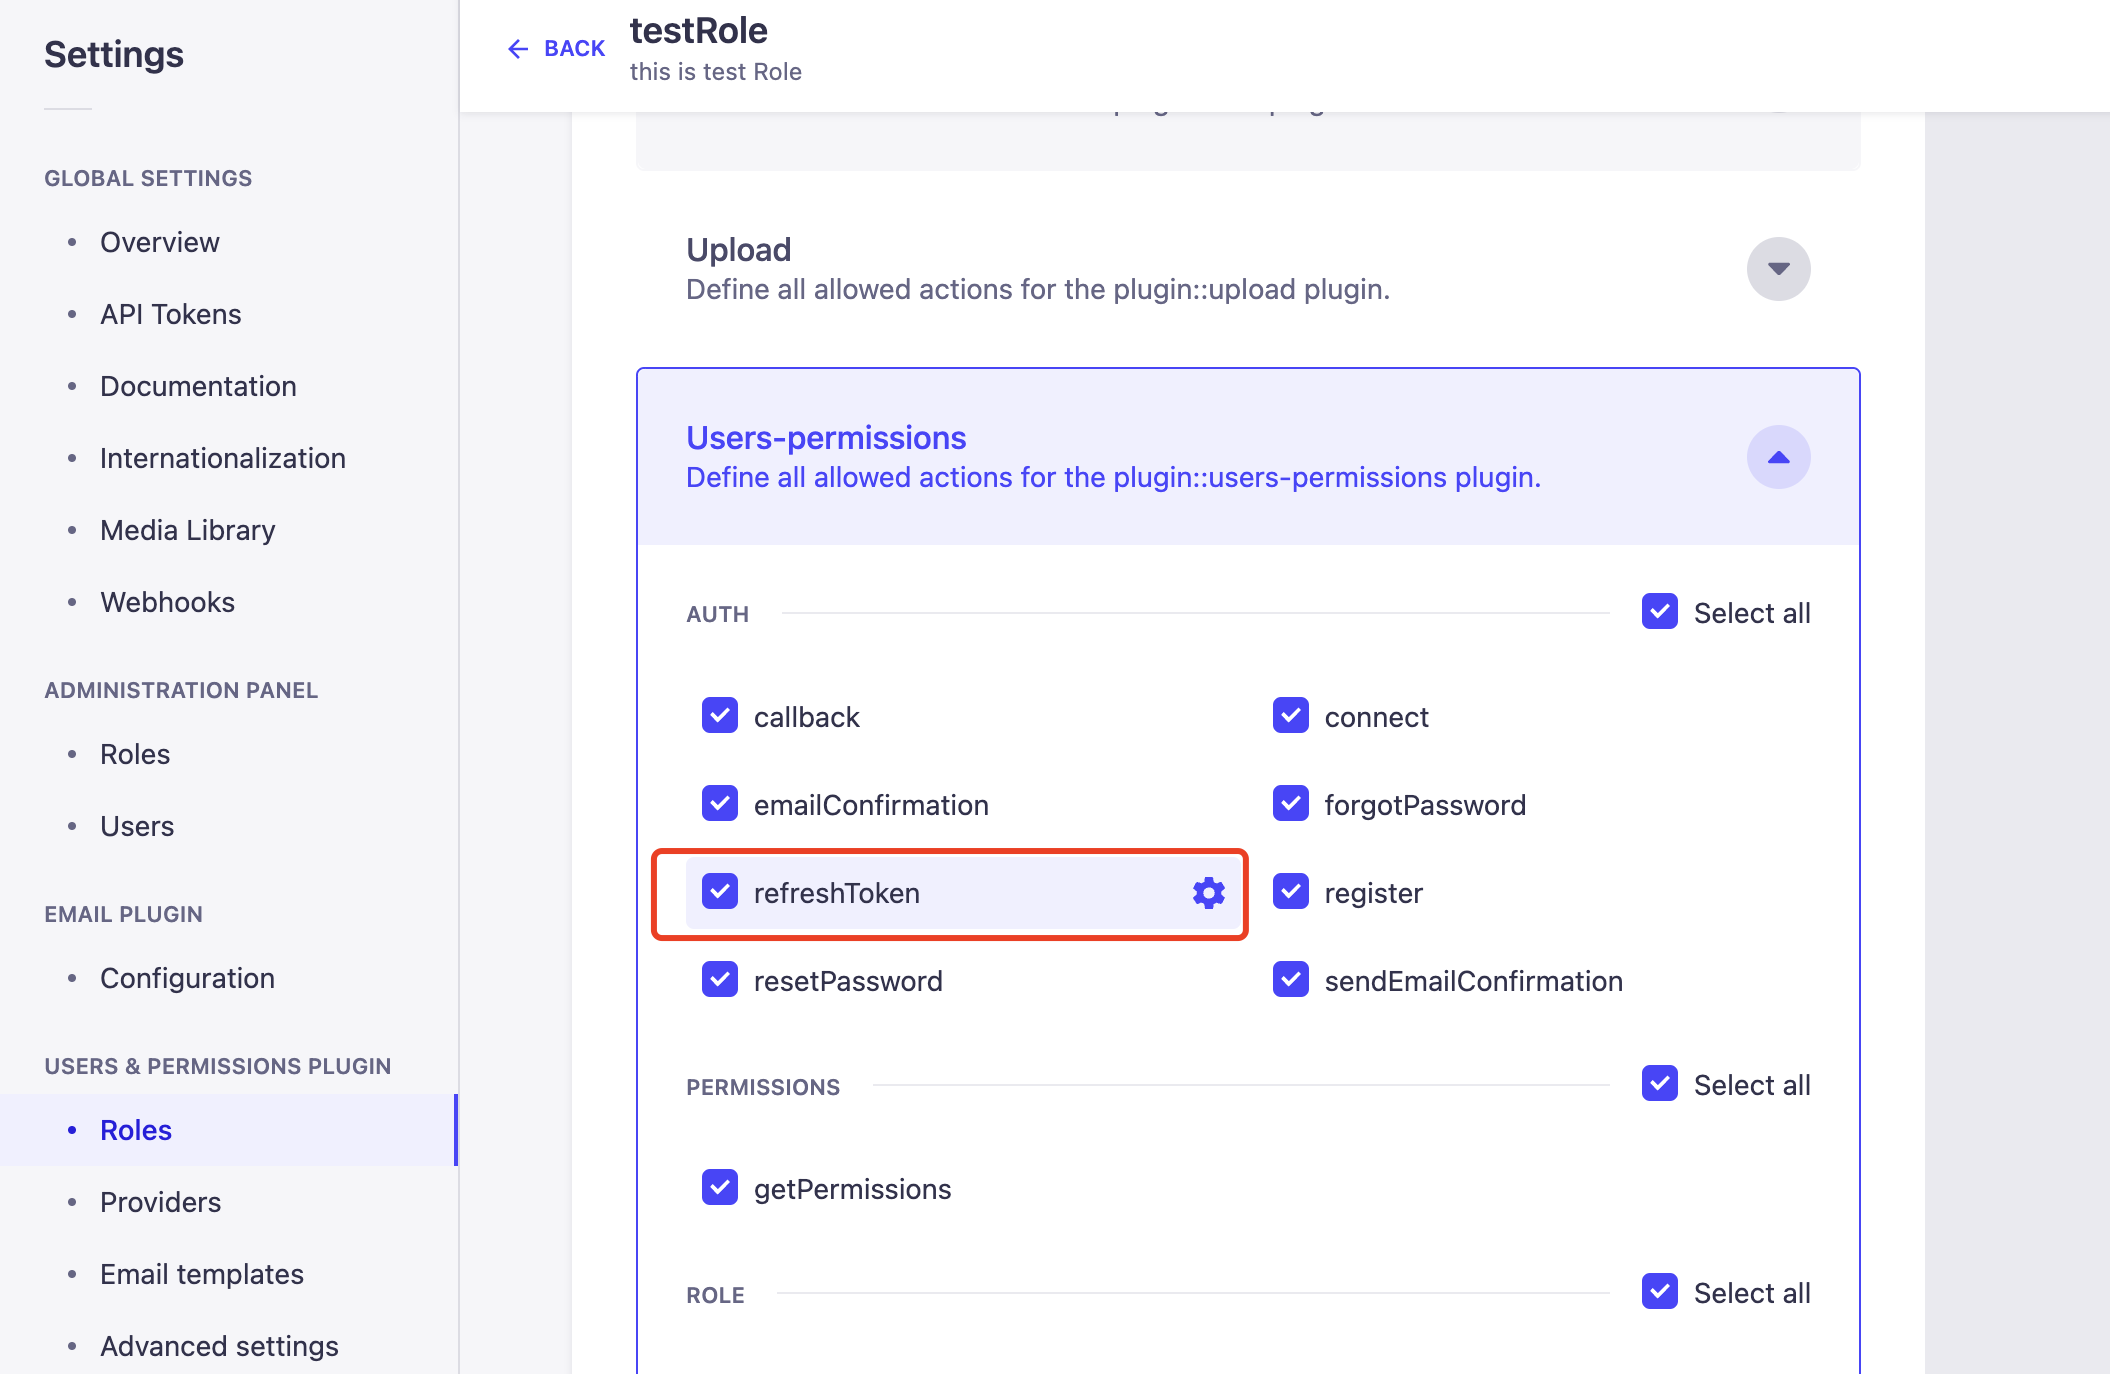Screen dimensions: 2110x1374
Task: Uncheck the callback permission checkbox
Action: click(x=720, y=716)
